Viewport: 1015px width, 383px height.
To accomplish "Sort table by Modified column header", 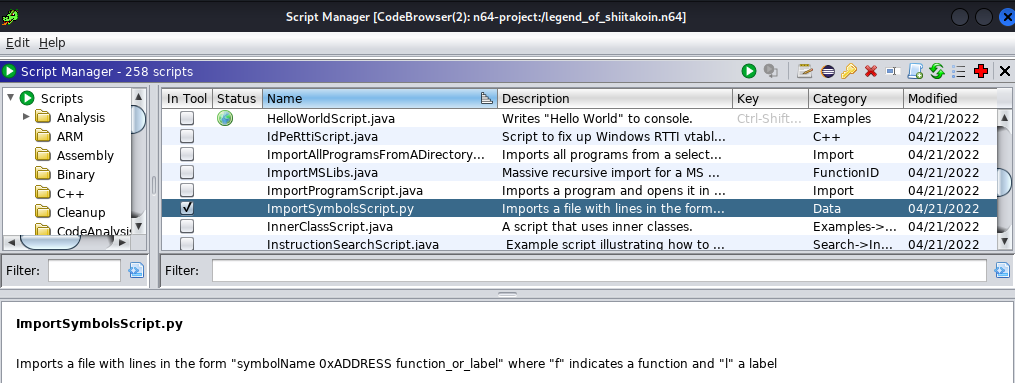I will pyautogui.click(x=950, y=98).
